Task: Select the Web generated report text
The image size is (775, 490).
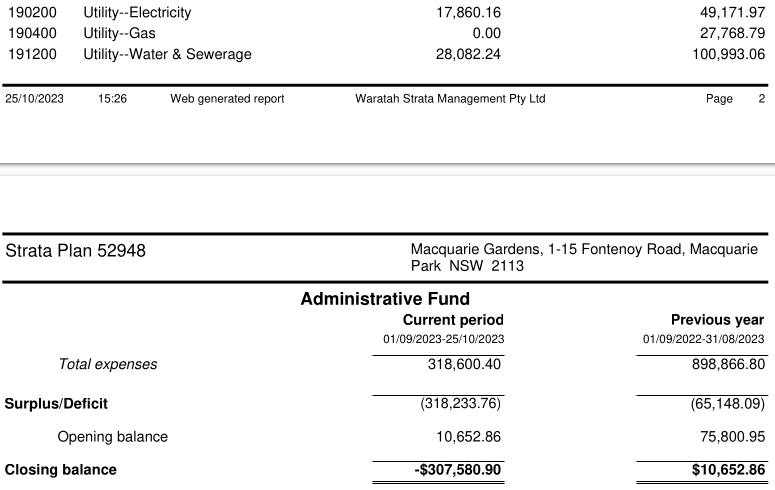Action: pyautogui.click(x=227, y=99)
